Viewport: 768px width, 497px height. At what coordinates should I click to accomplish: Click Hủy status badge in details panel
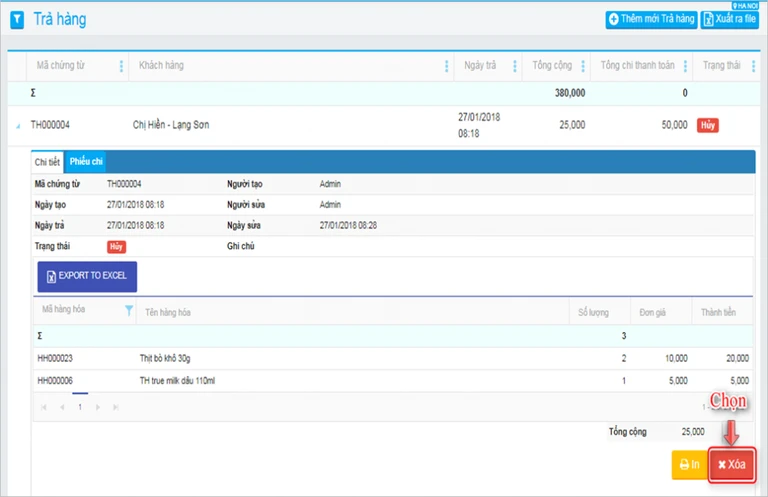tap(117, 247)
